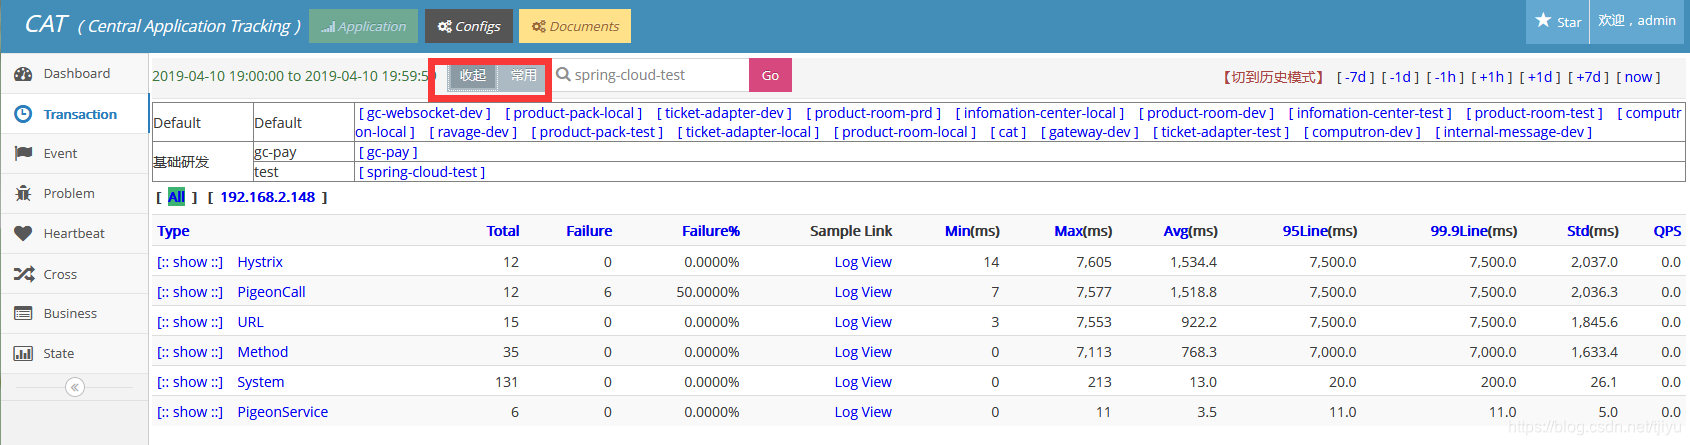Image resolution: width=1690 pixels, height=445 pixels.
Task: Expand show chart for Method row
Action: pos(190,352)
